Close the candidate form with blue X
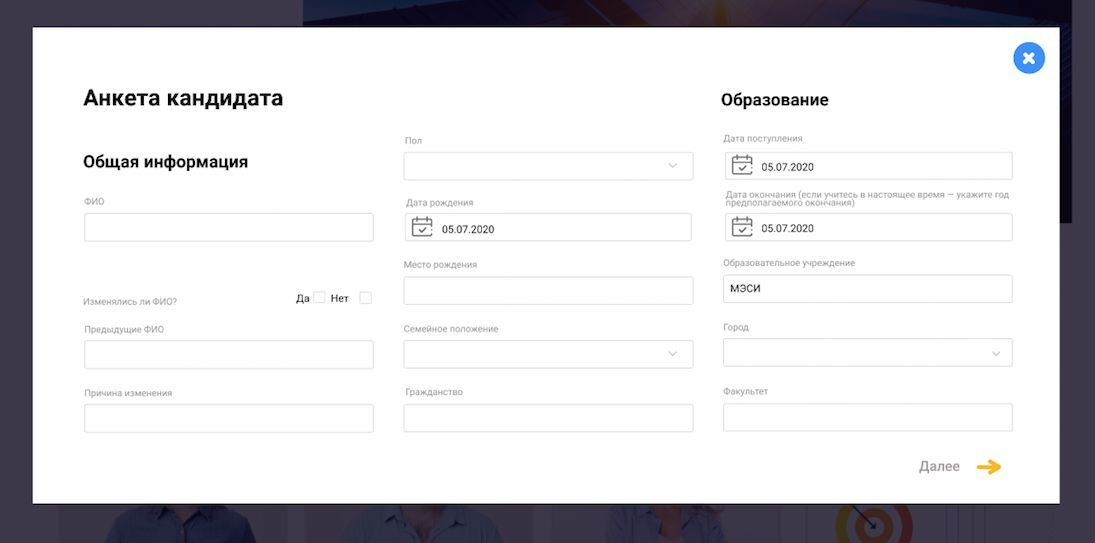1095x543 pixels. click(1028, 58)
